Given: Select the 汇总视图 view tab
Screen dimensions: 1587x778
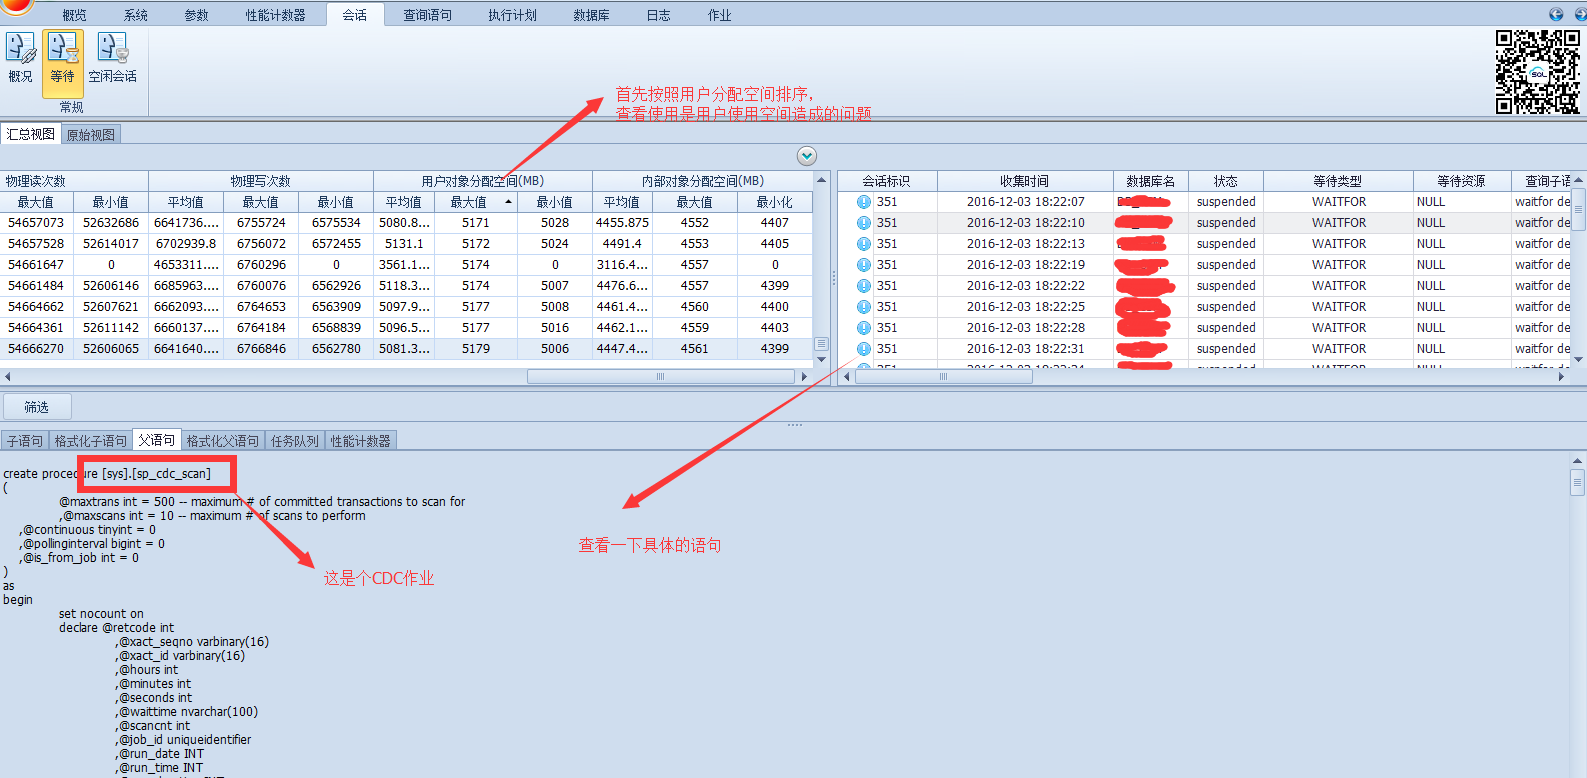Looking at the screenshot, I should tap(31, 134).
